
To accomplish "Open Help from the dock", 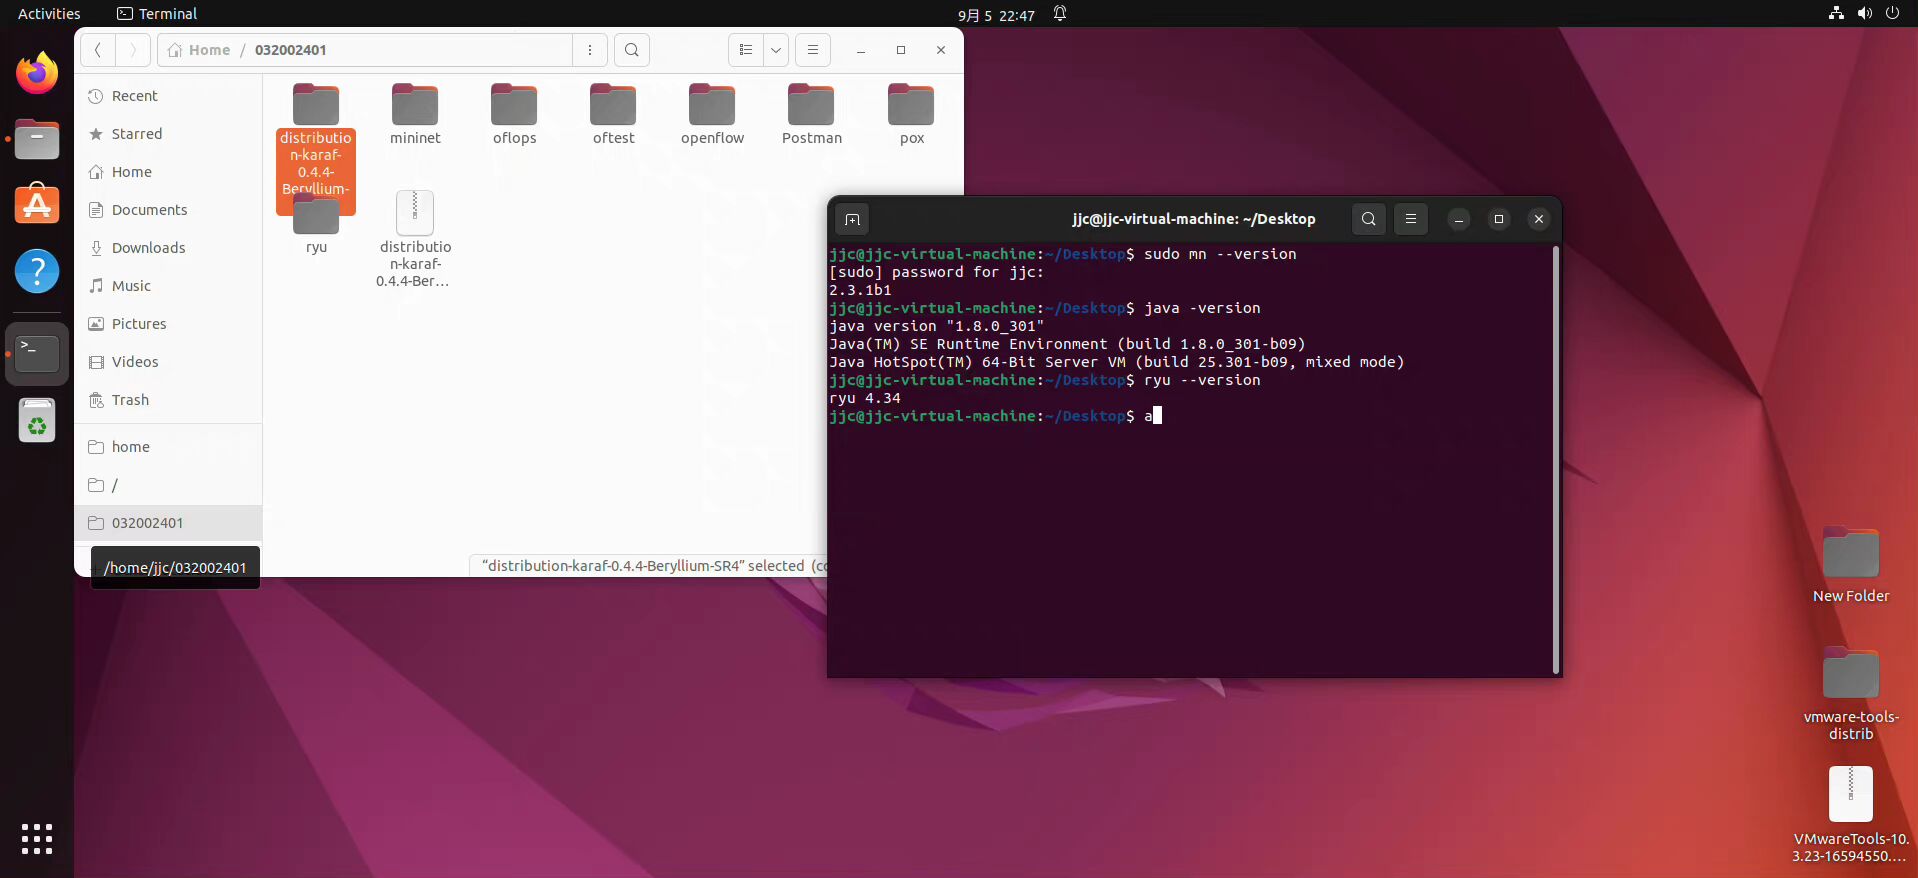I will [37, 271].
